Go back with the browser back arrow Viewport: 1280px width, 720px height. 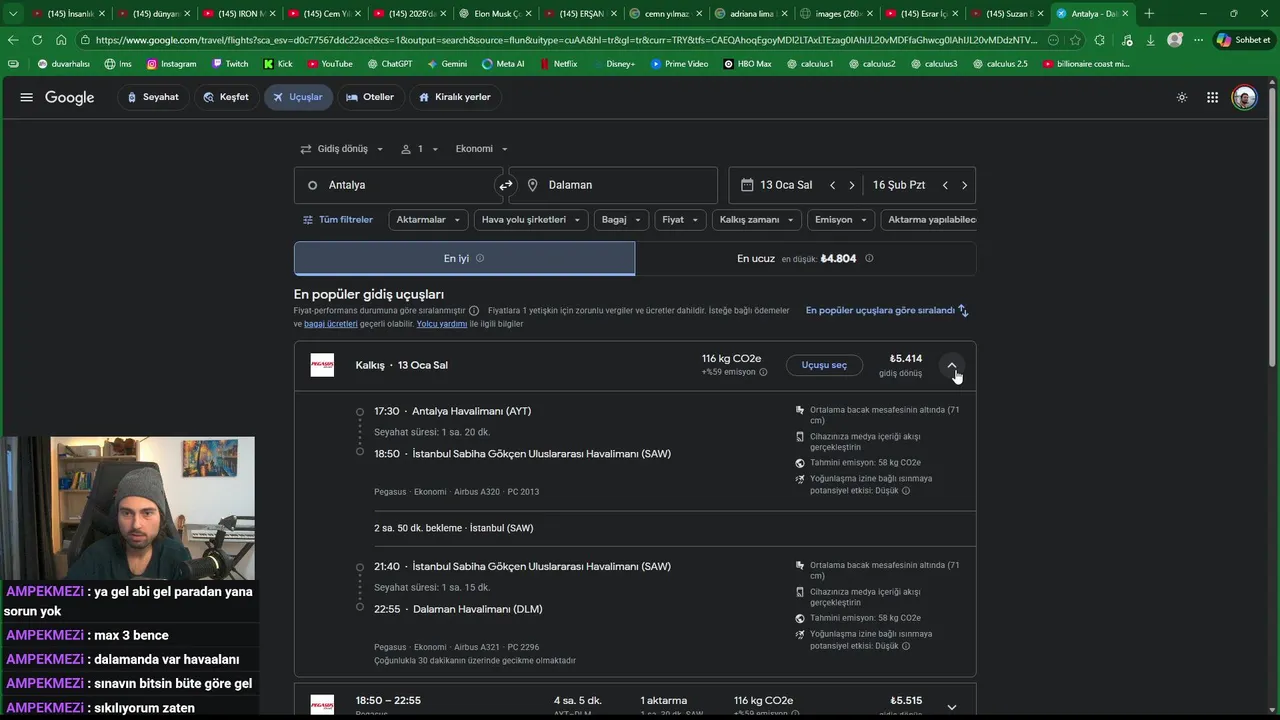tap(13, 40)
